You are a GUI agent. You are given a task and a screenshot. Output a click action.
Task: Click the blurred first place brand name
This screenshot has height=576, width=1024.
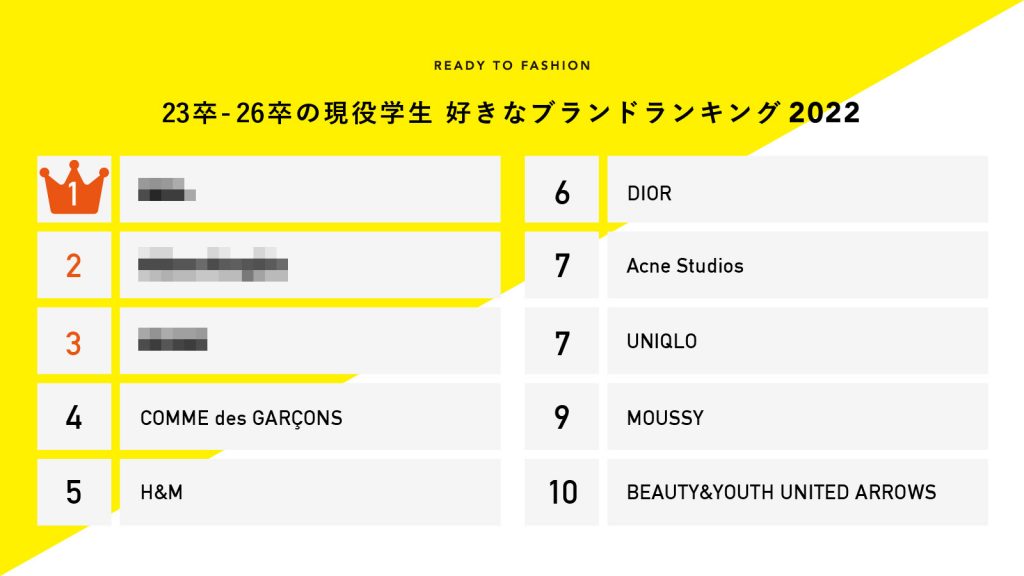pos(166,189)
